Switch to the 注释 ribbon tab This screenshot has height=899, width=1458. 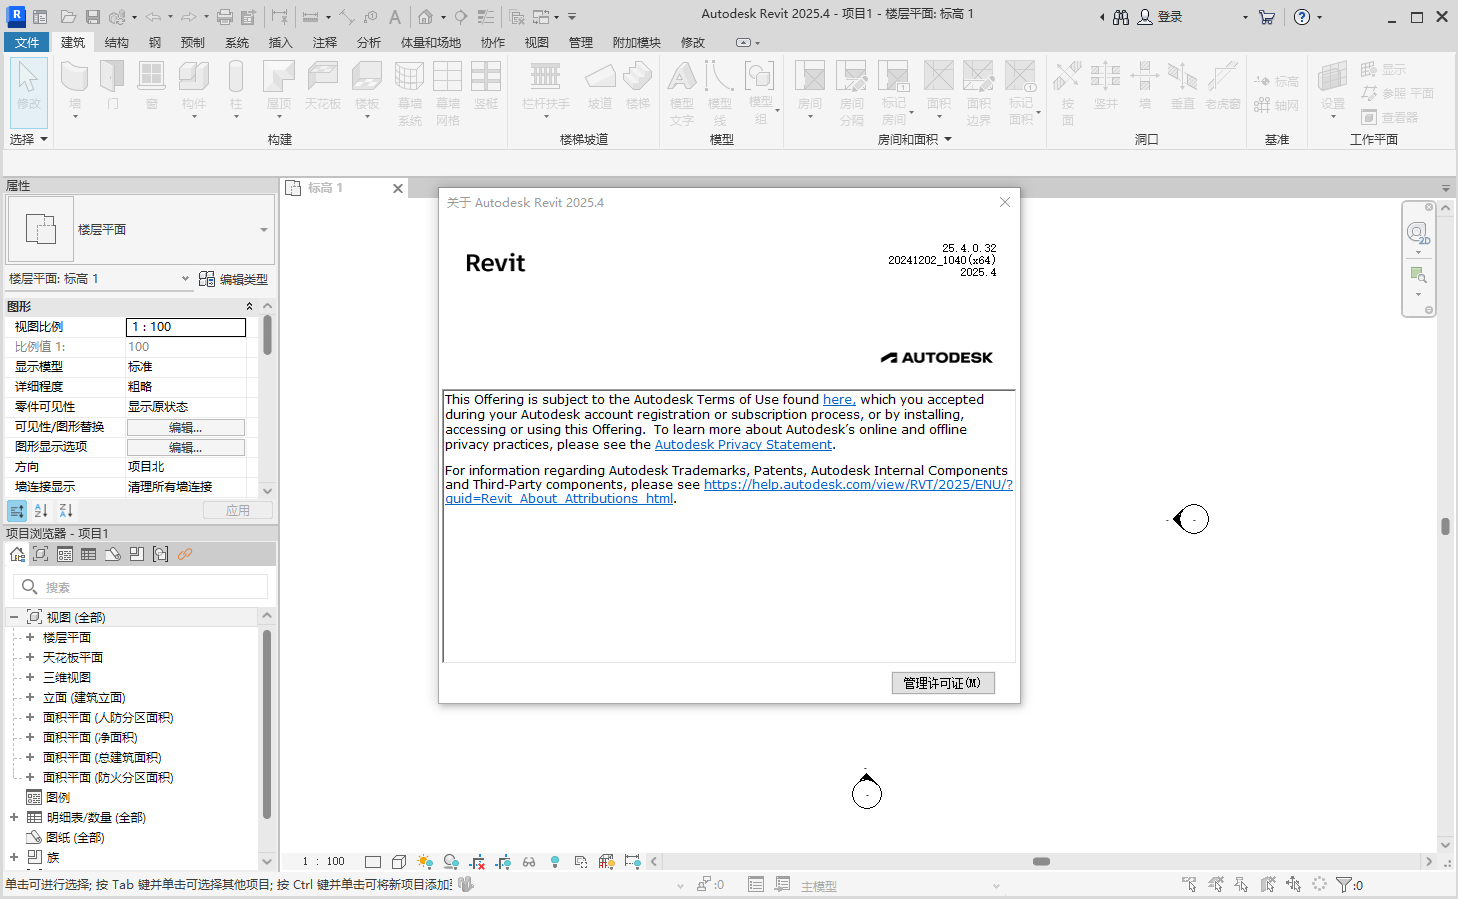[x=325, y=42]
